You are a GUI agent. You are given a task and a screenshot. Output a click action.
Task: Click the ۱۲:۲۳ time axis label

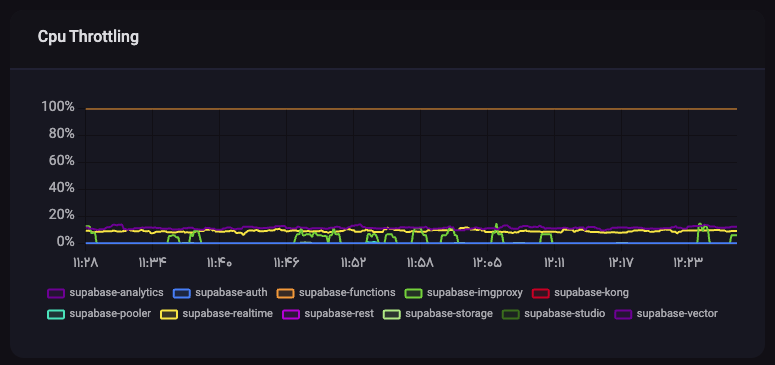688,263
